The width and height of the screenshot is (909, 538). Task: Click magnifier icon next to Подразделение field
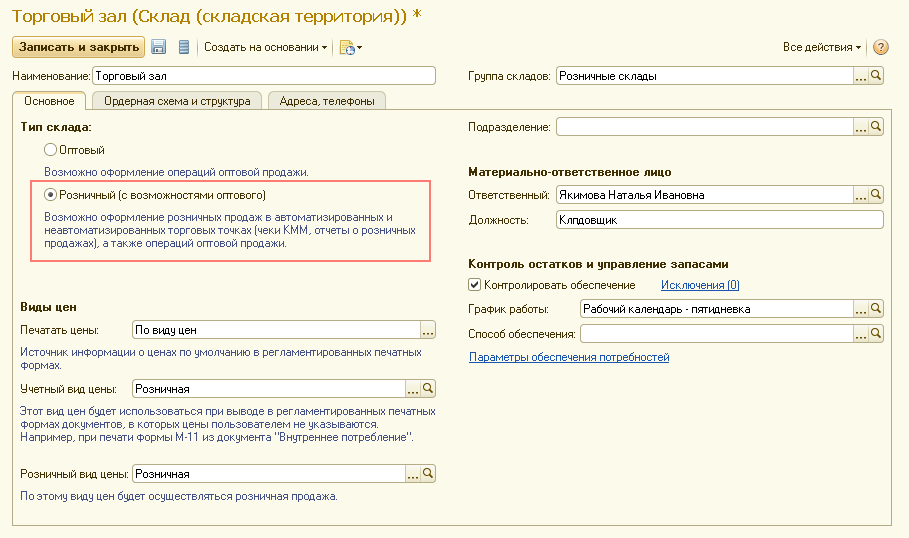point(876,127)
